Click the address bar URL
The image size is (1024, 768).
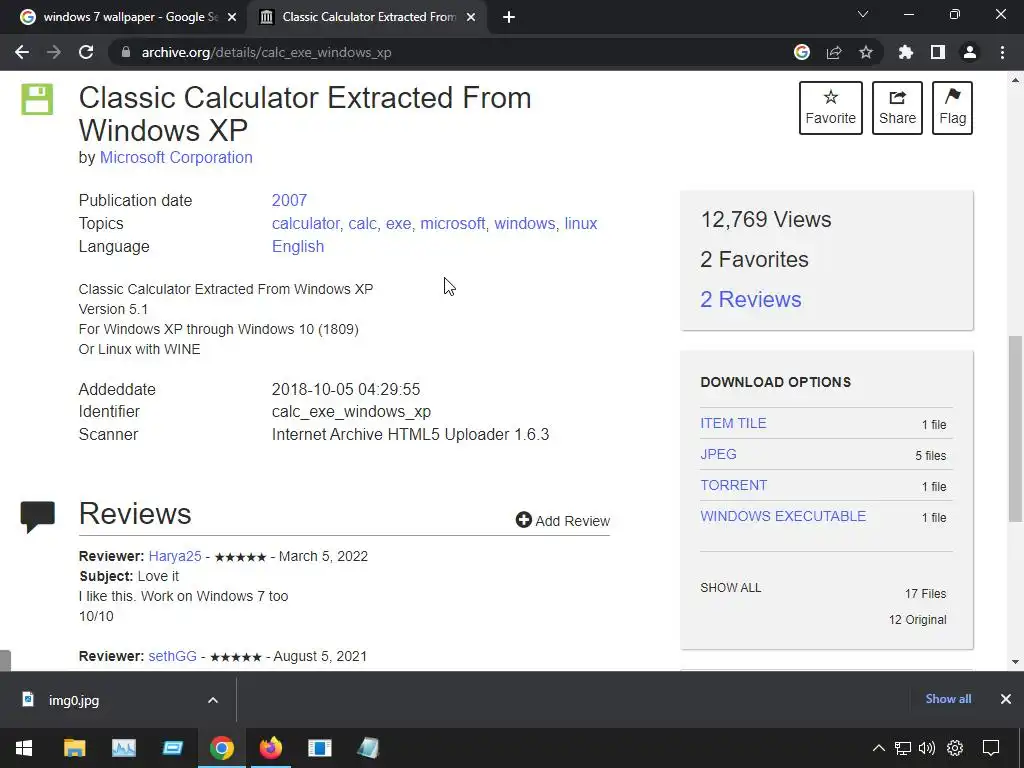click(266, 52)
